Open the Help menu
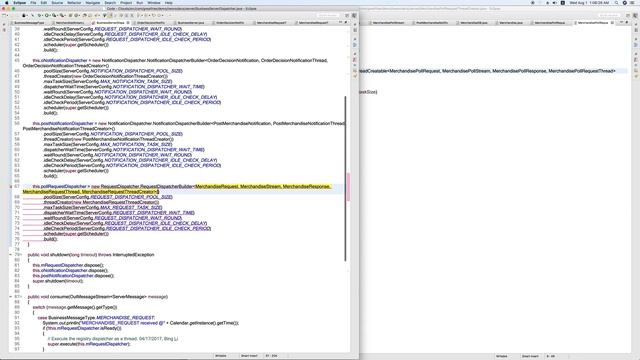 click(168, 2)
